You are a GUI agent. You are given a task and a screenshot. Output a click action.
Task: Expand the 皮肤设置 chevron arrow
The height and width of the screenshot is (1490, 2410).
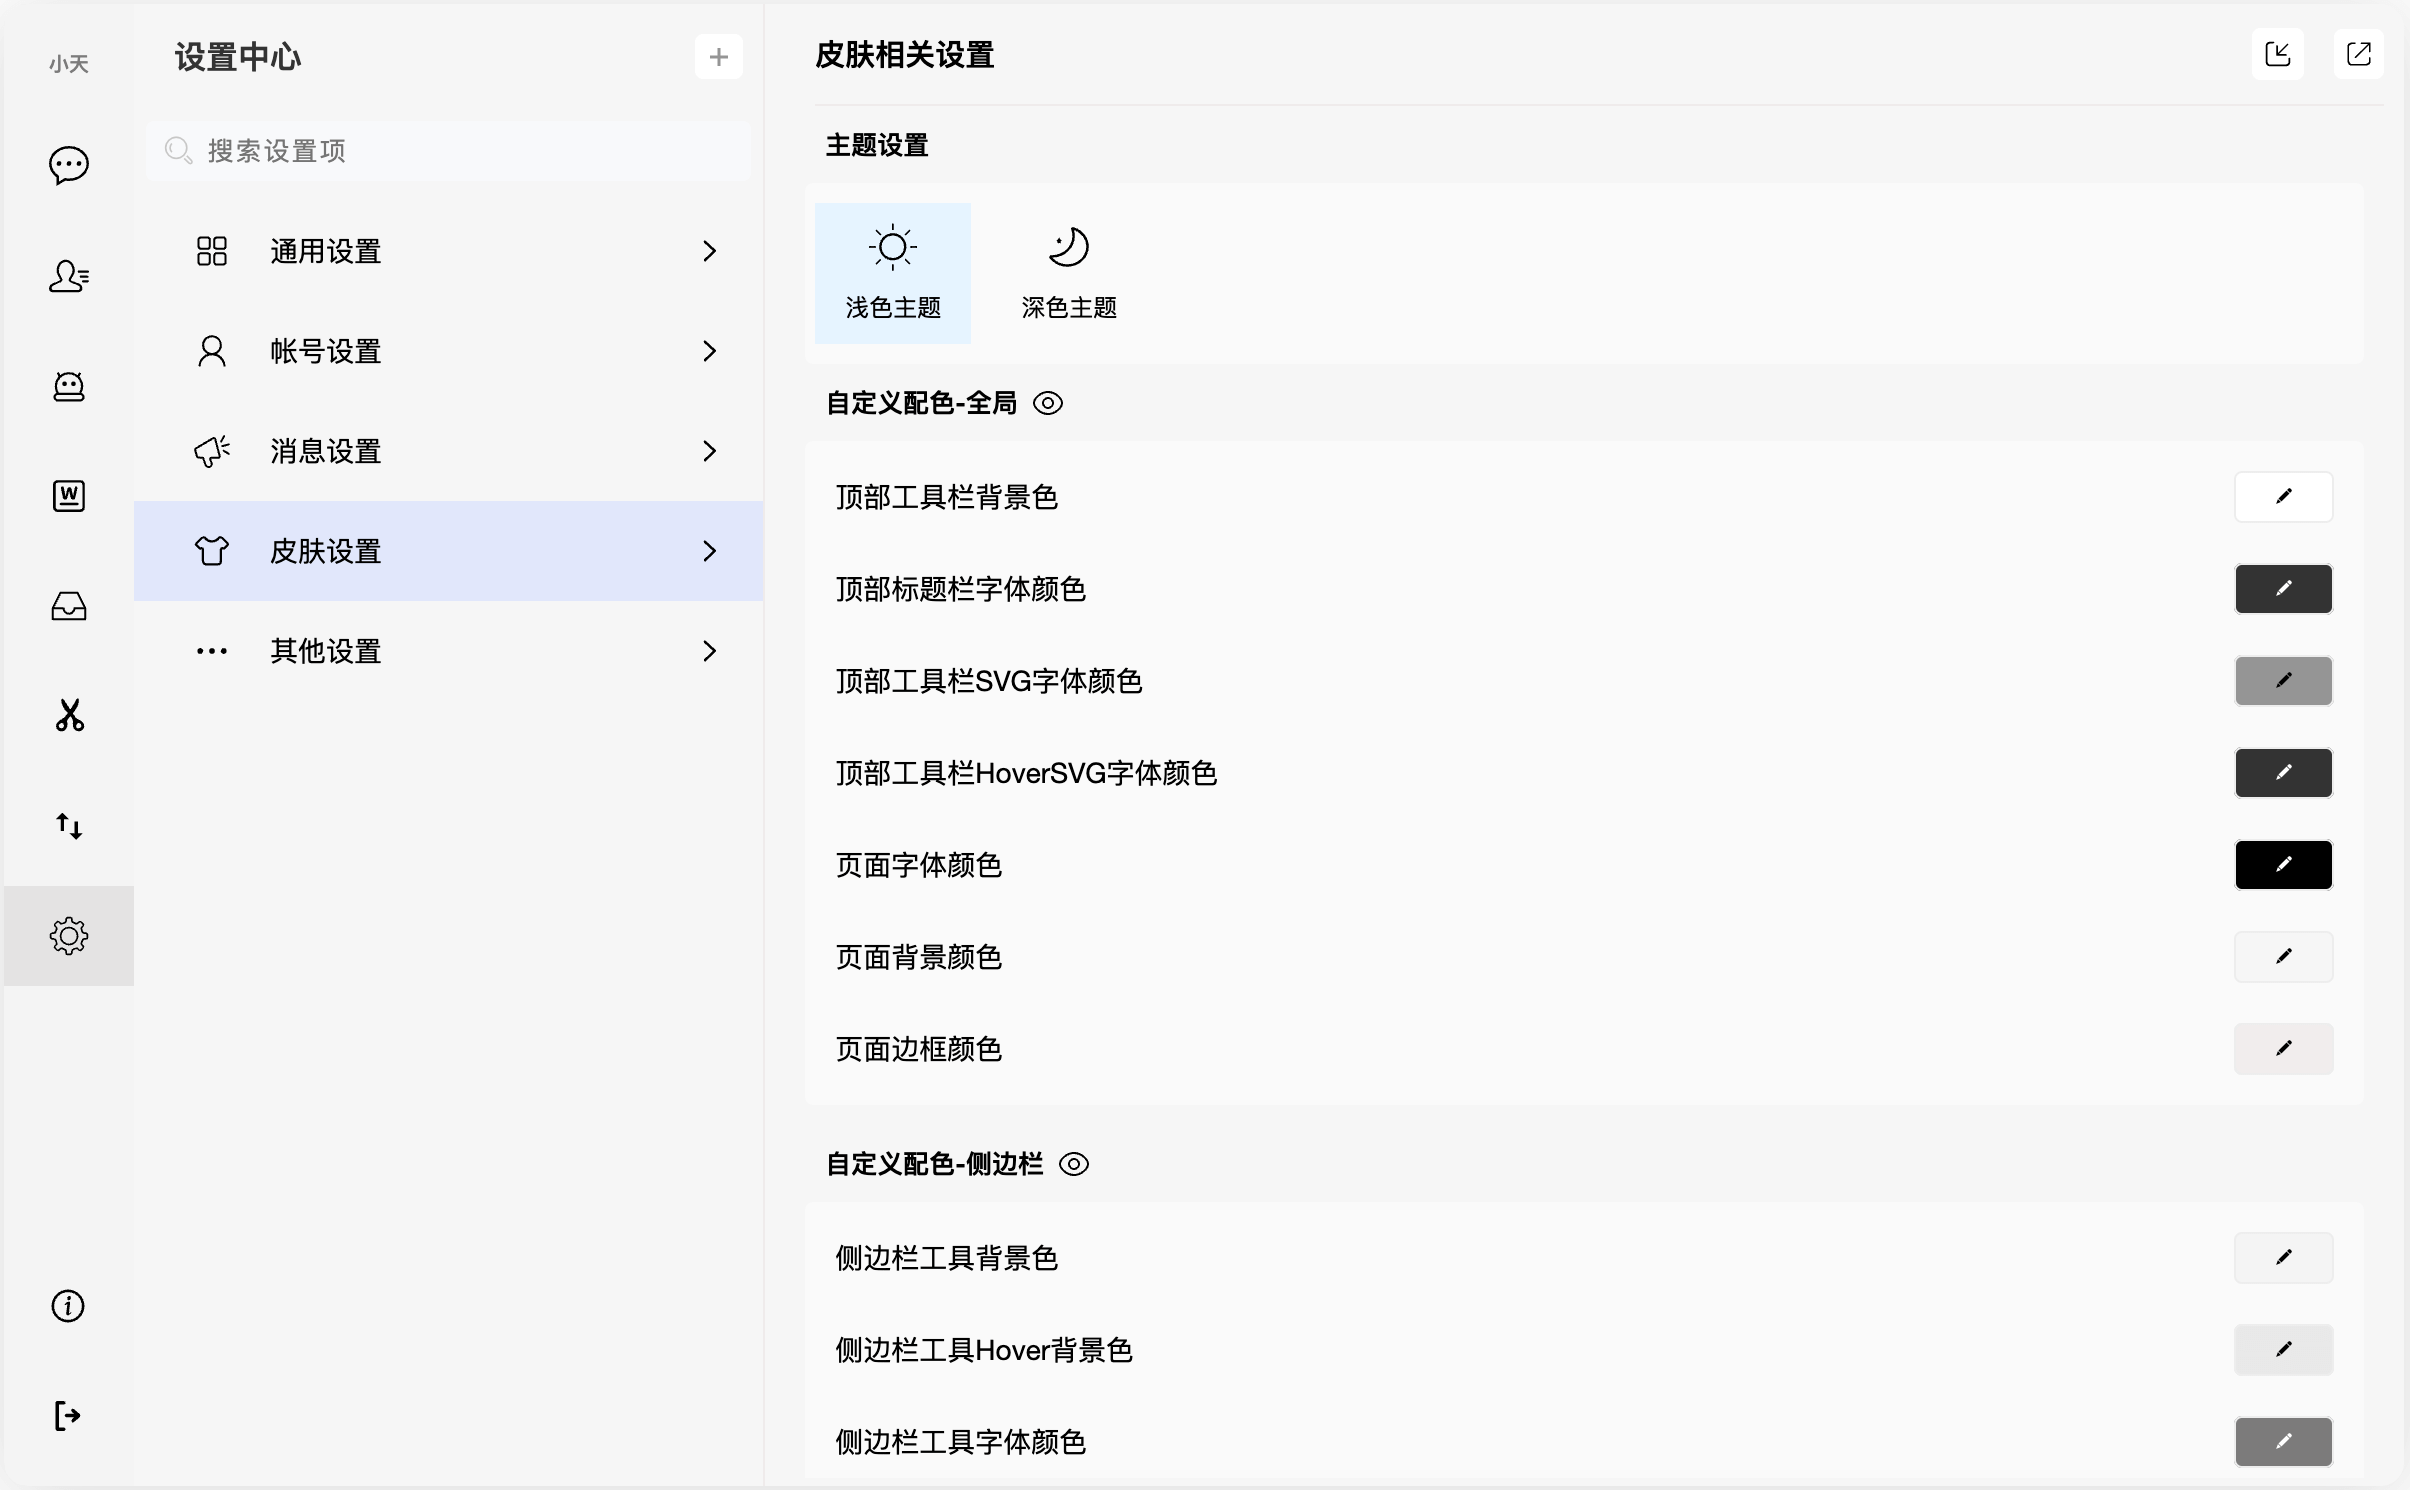(710, 551)
